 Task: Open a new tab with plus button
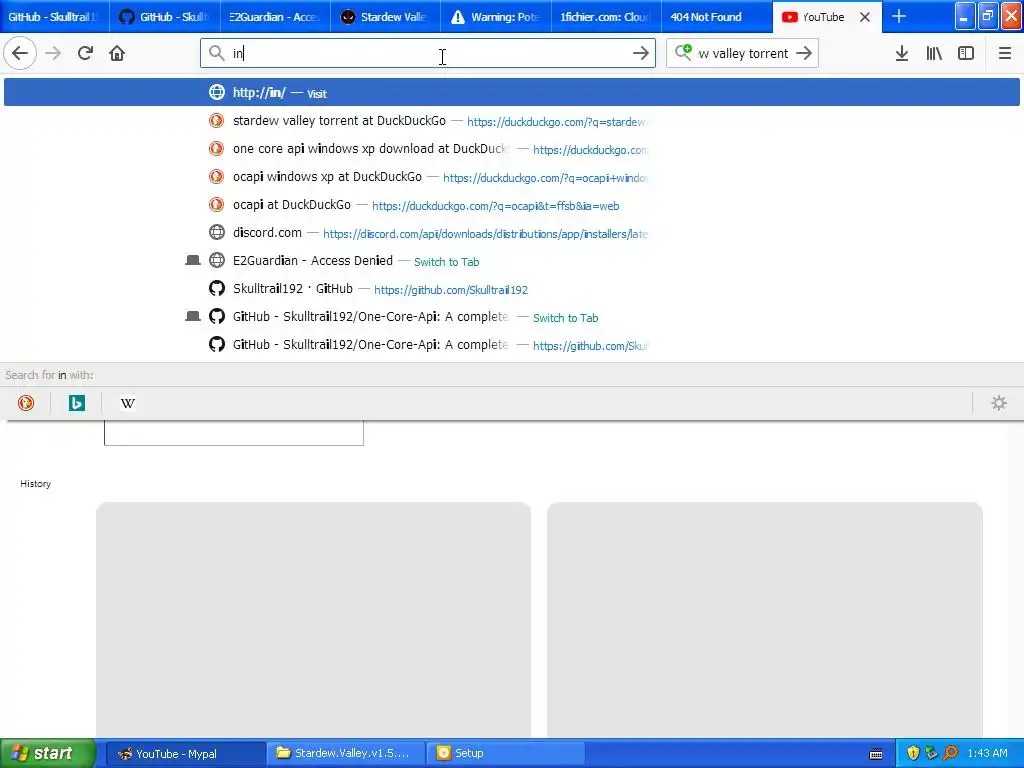click(899, 16)
